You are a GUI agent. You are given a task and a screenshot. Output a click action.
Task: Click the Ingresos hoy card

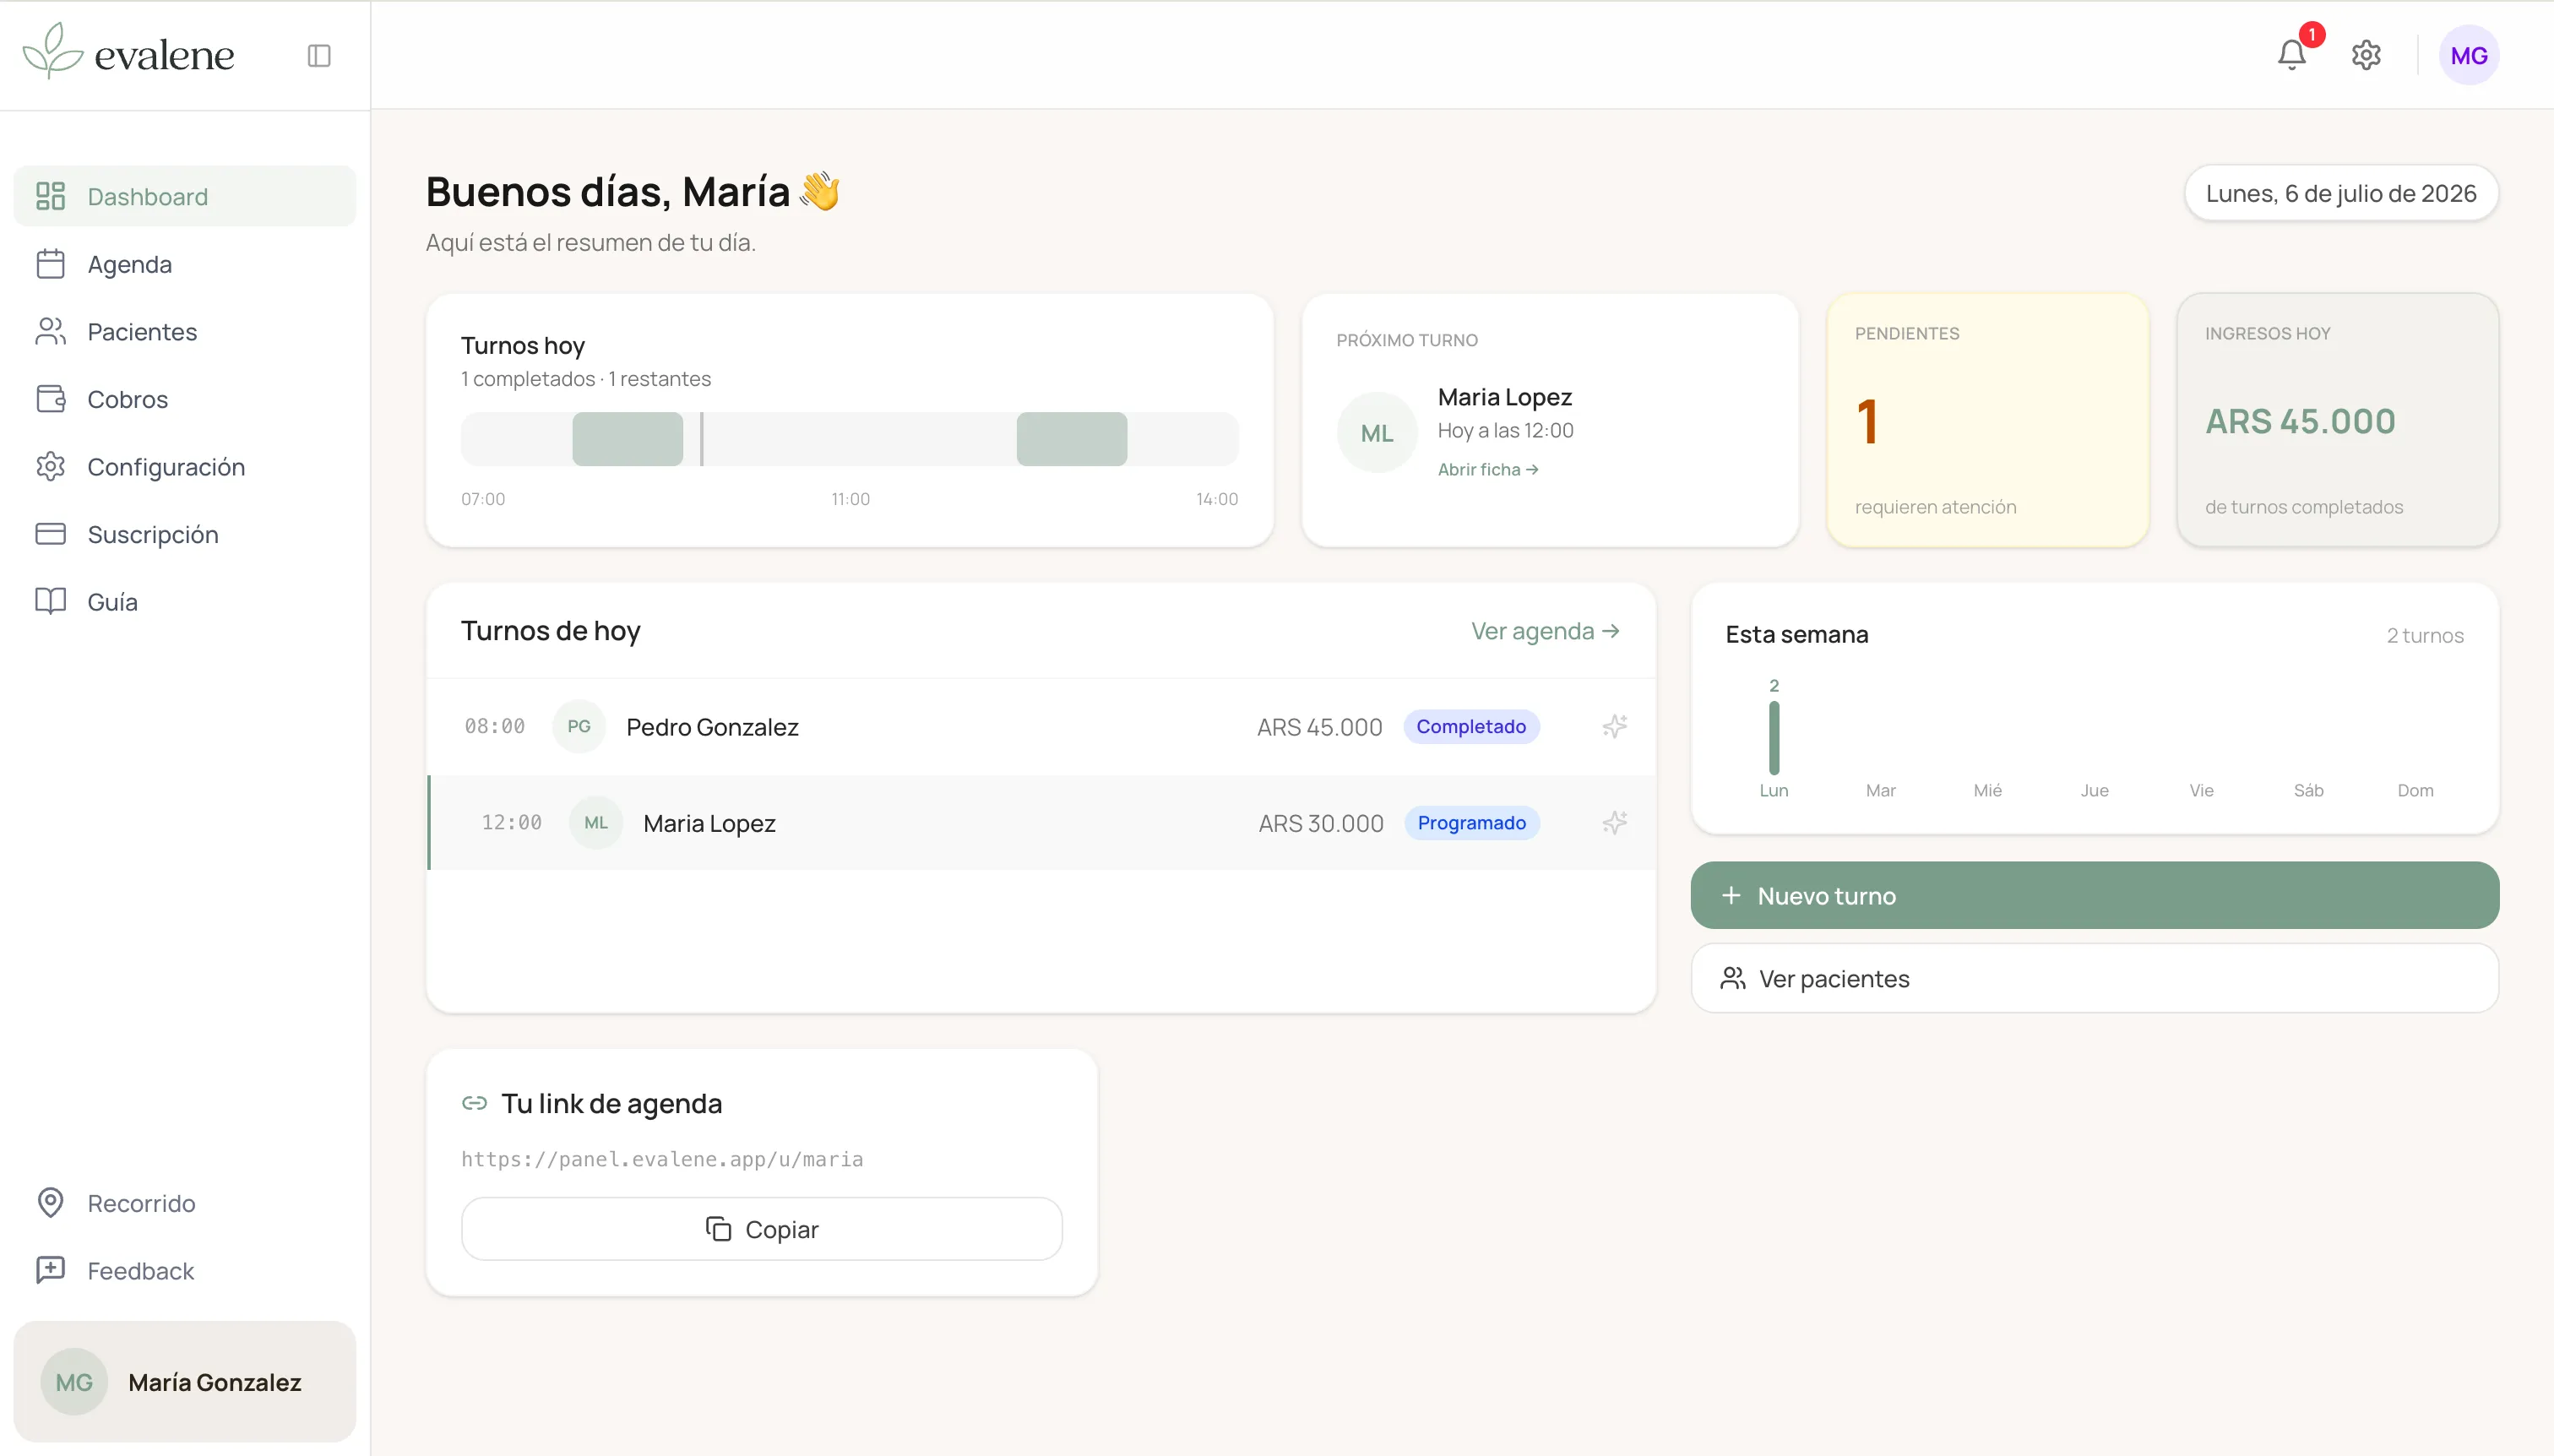pos(2337,420)
